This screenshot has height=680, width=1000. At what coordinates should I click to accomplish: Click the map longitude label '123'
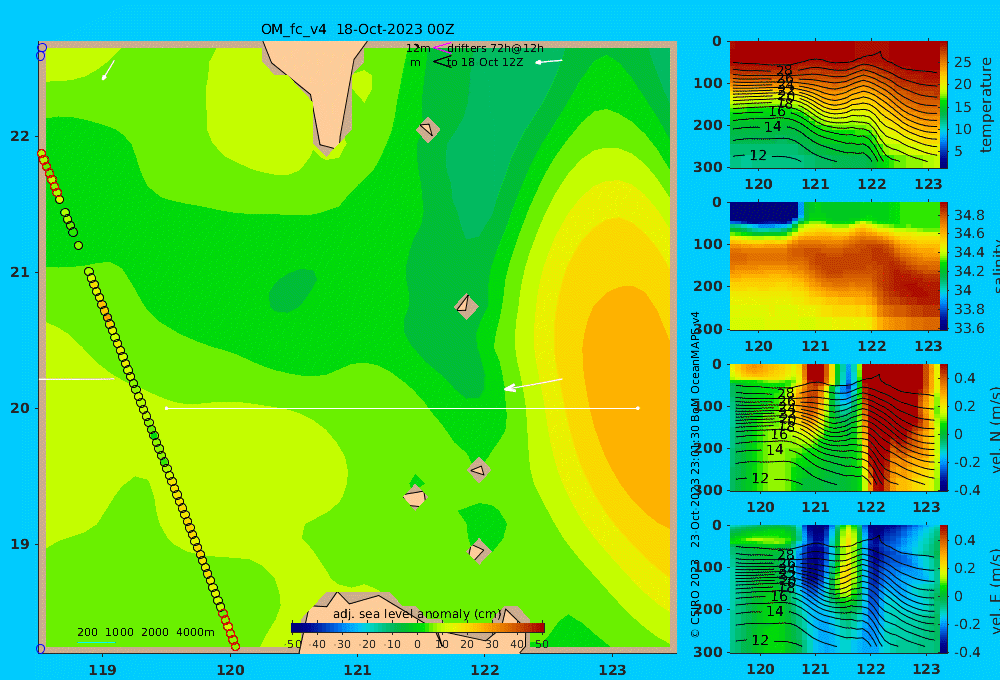(612, 670)
